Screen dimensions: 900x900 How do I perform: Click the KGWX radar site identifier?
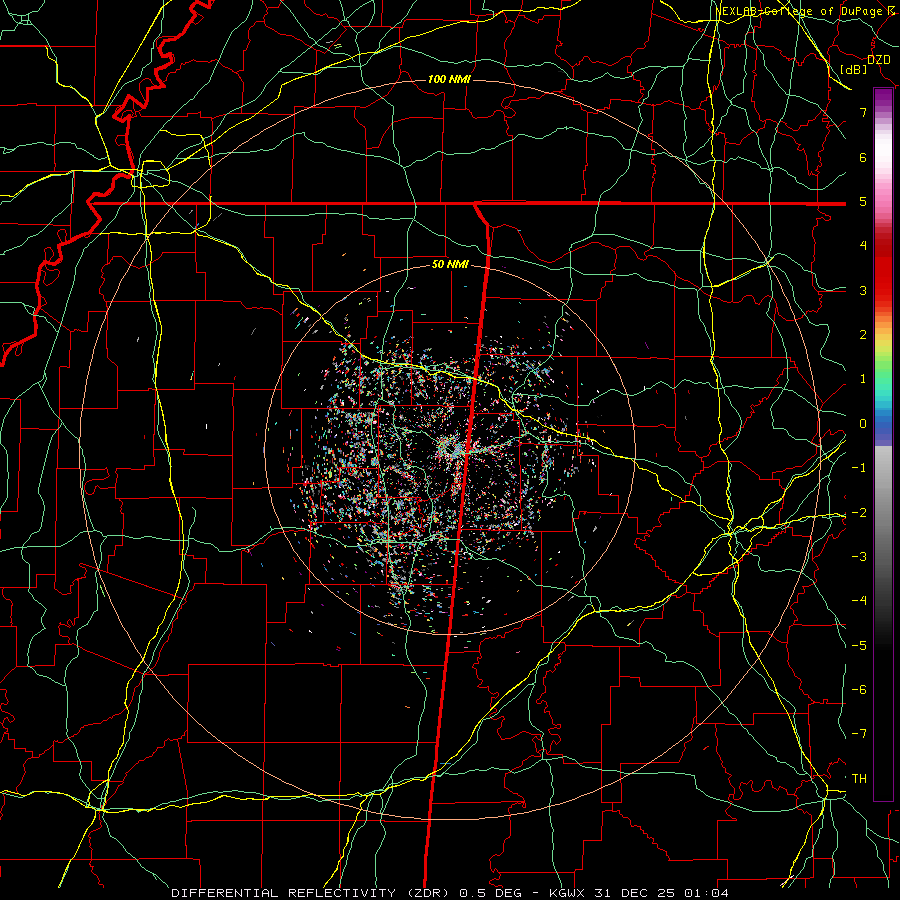click(567, 893)
